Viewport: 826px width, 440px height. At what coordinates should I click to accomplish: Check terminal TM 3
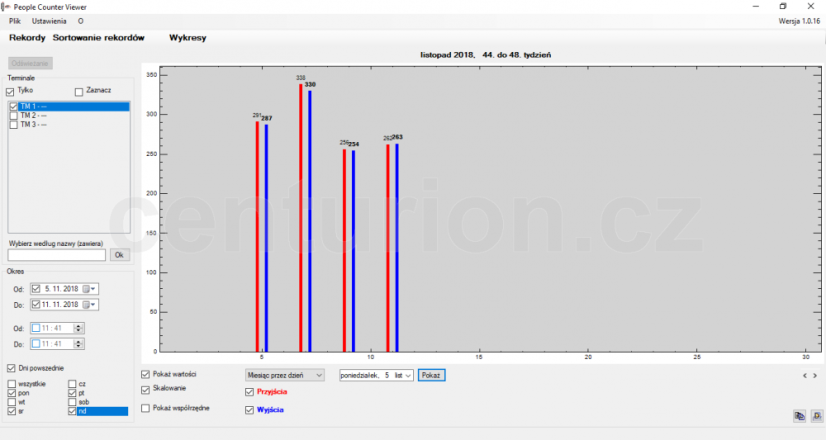pos(14,125)
